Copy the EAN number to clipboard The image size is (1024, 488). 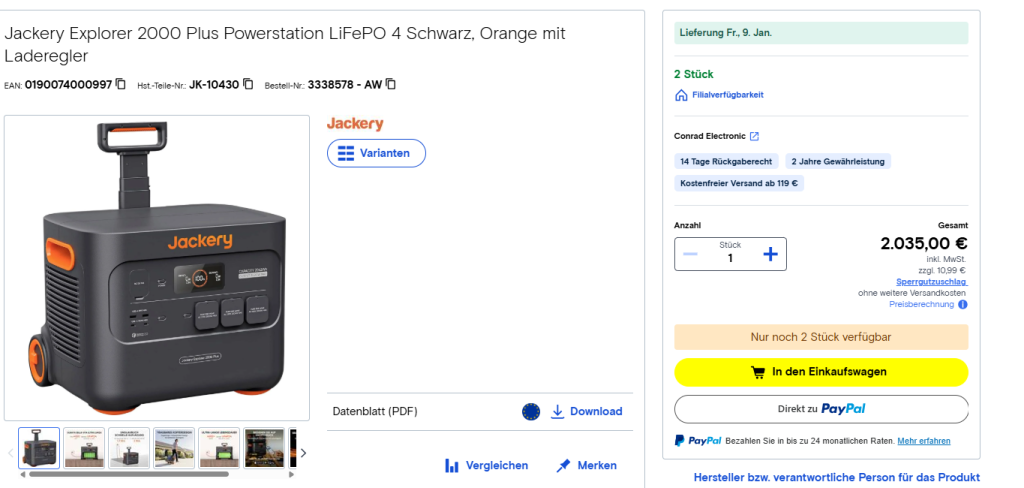pyautogui.click(x=121, y=84)
